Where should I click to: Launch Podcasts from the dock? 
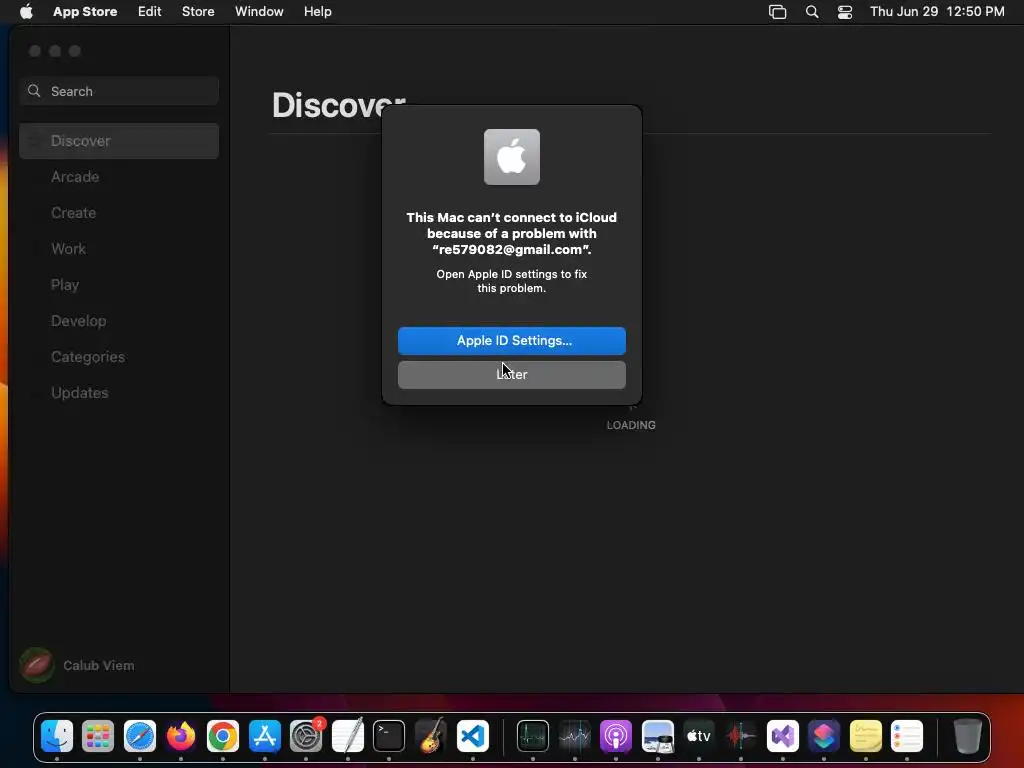pyautogui.click(x=616, y=736)
